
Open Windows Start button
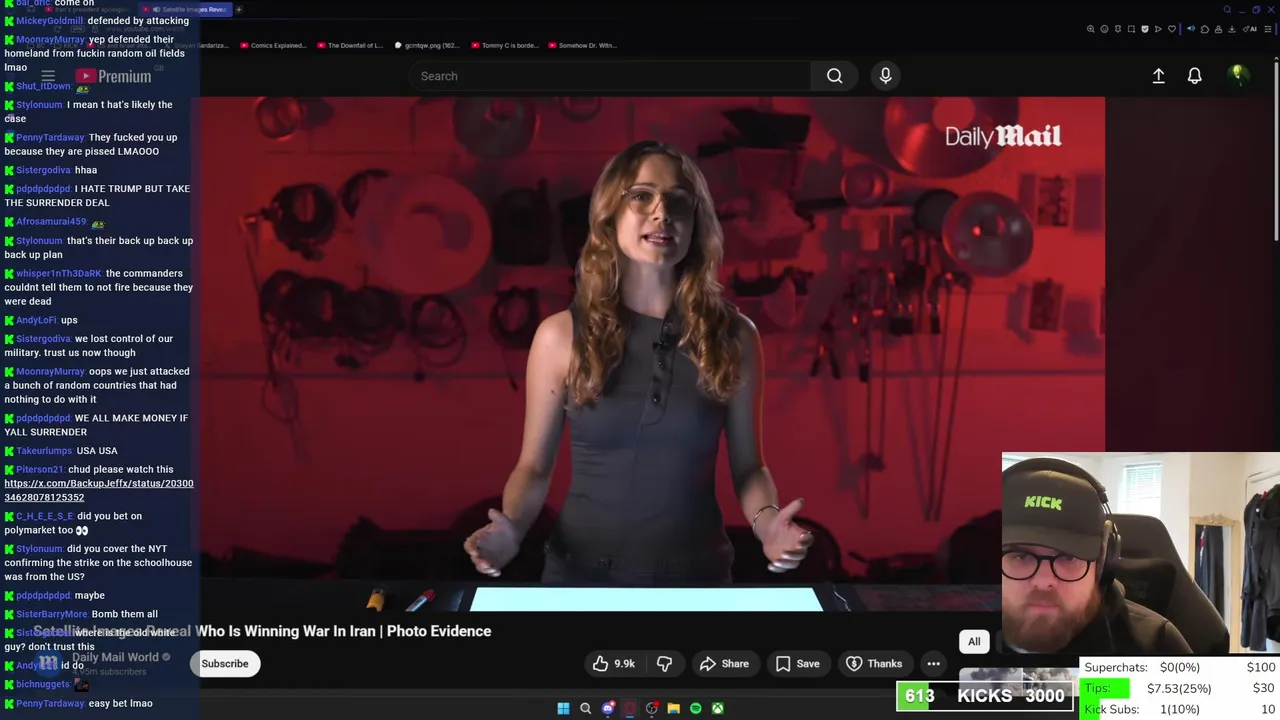(x=563, y=708)
